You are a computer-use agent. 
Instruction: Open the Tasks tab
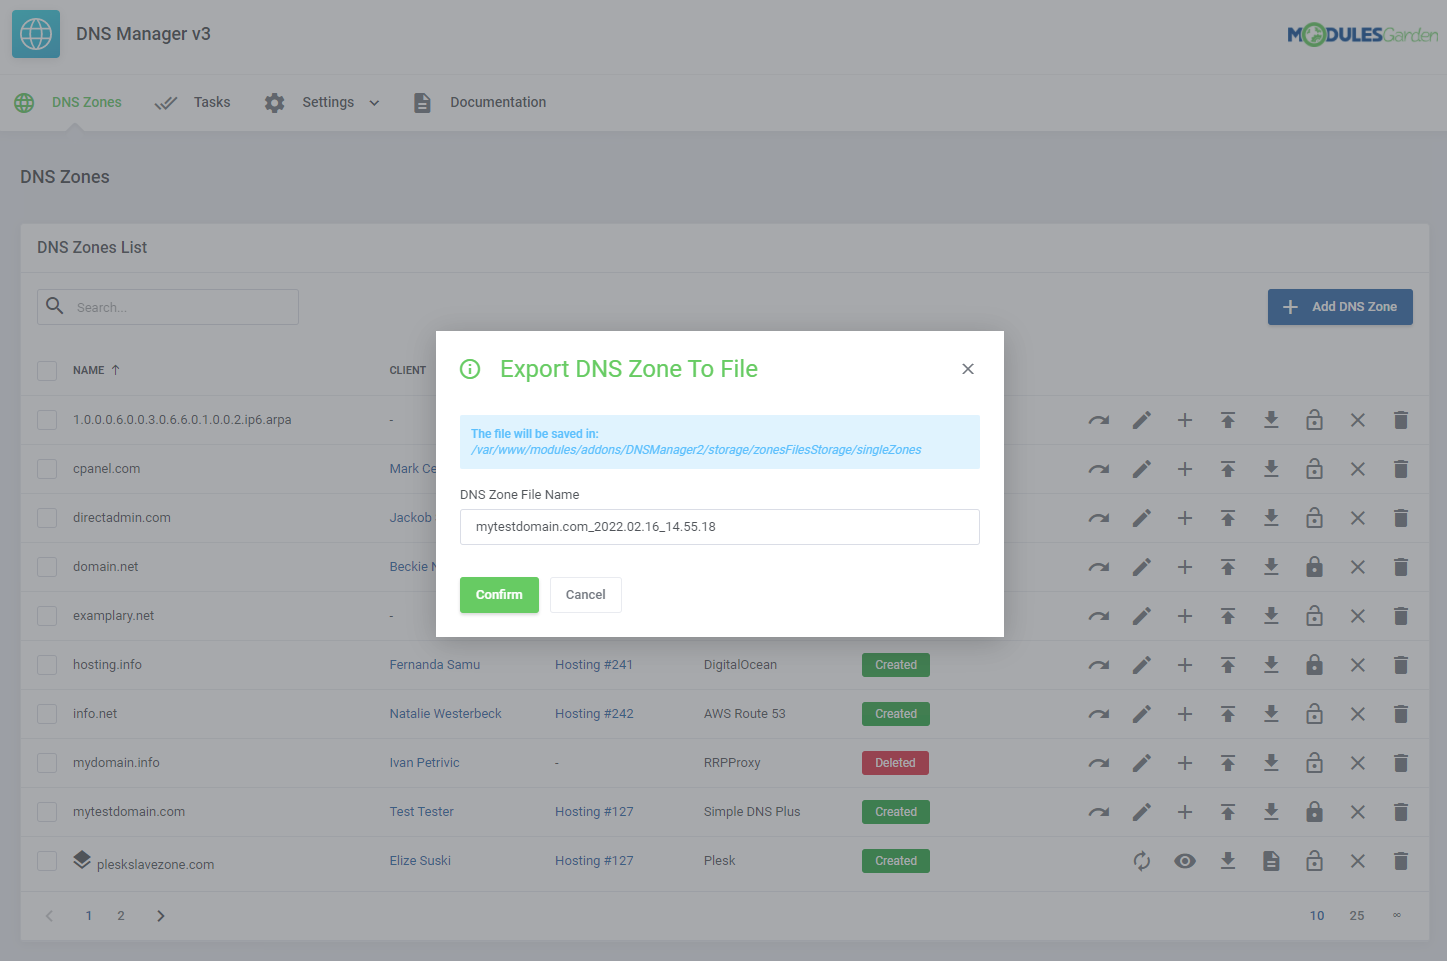click(192, 102)
